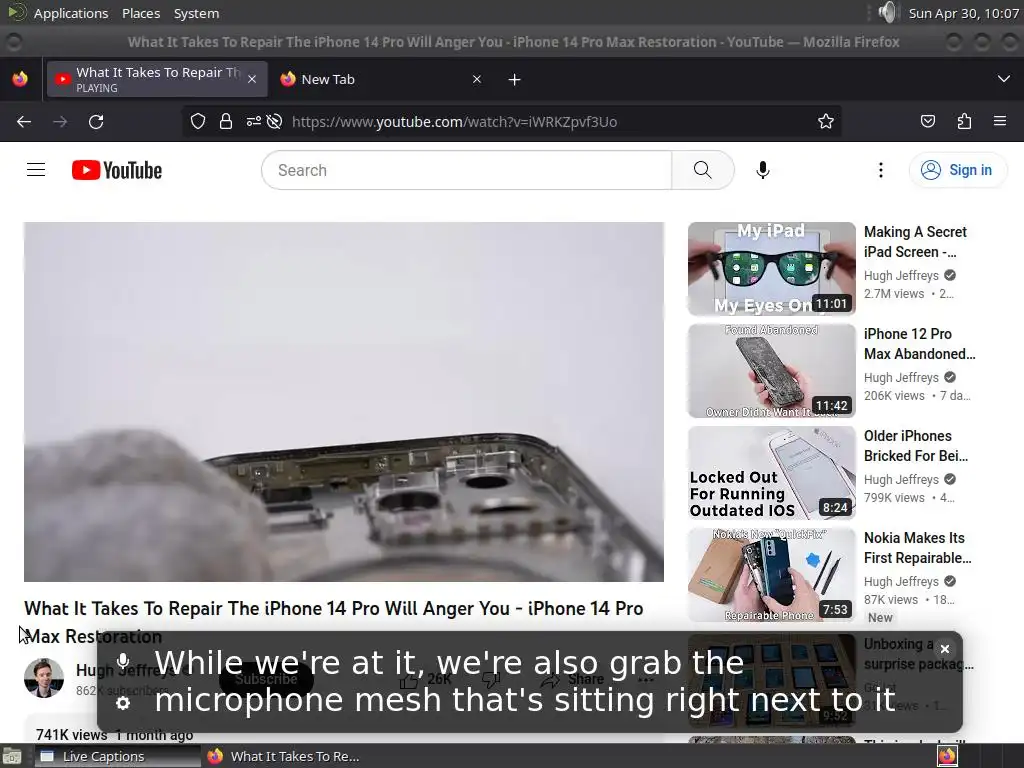Open Nokia QuickFix repairable phone thumbnail
This screenshot has width=1024, height=768.
pos(771,575)
